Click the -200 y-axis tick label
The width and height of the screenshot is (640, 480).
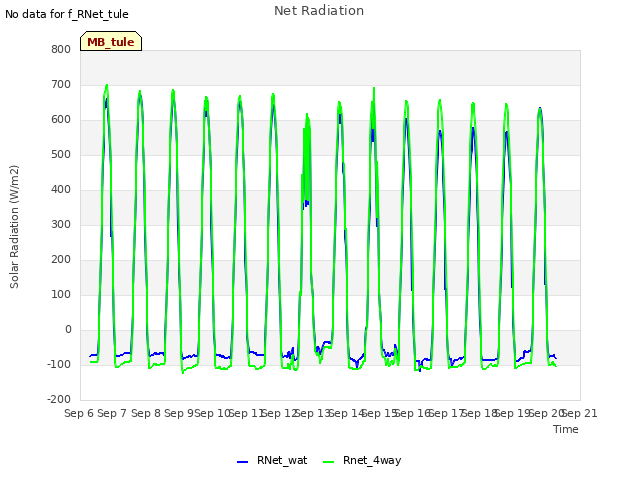[59, 399]
